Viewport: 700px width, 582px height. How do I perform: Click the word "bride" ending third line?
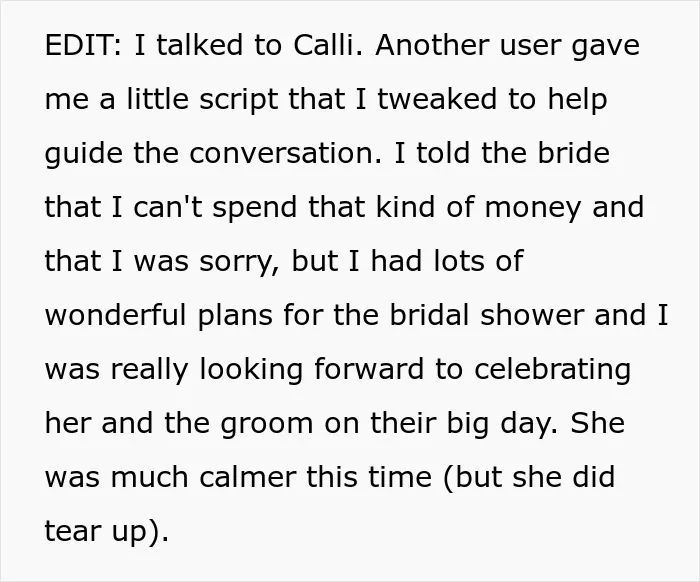[x=574, y=153]
